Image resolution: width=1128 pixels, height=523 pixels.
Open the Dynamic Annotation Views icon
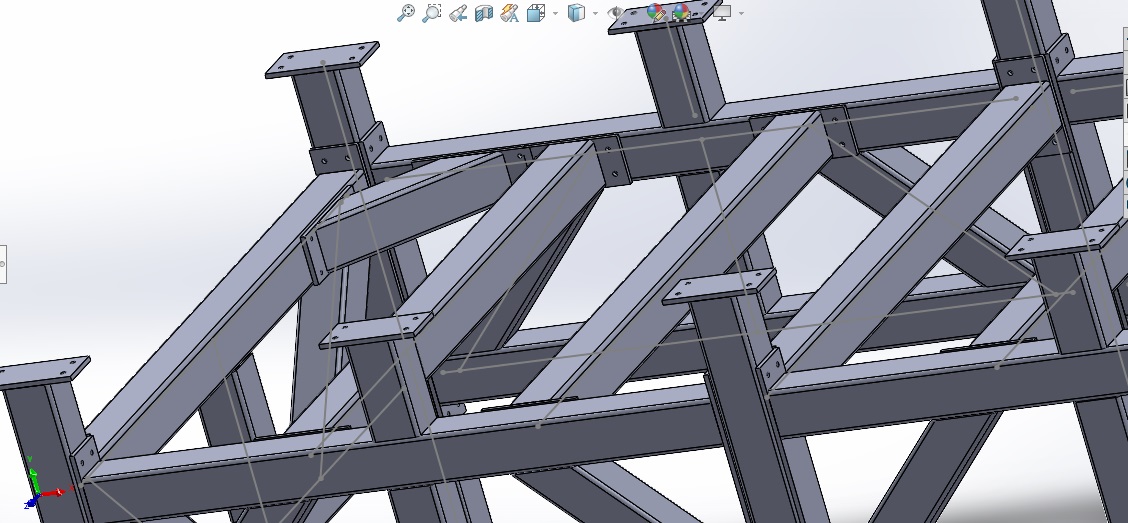pyautogui.click(x=510, y=13)
